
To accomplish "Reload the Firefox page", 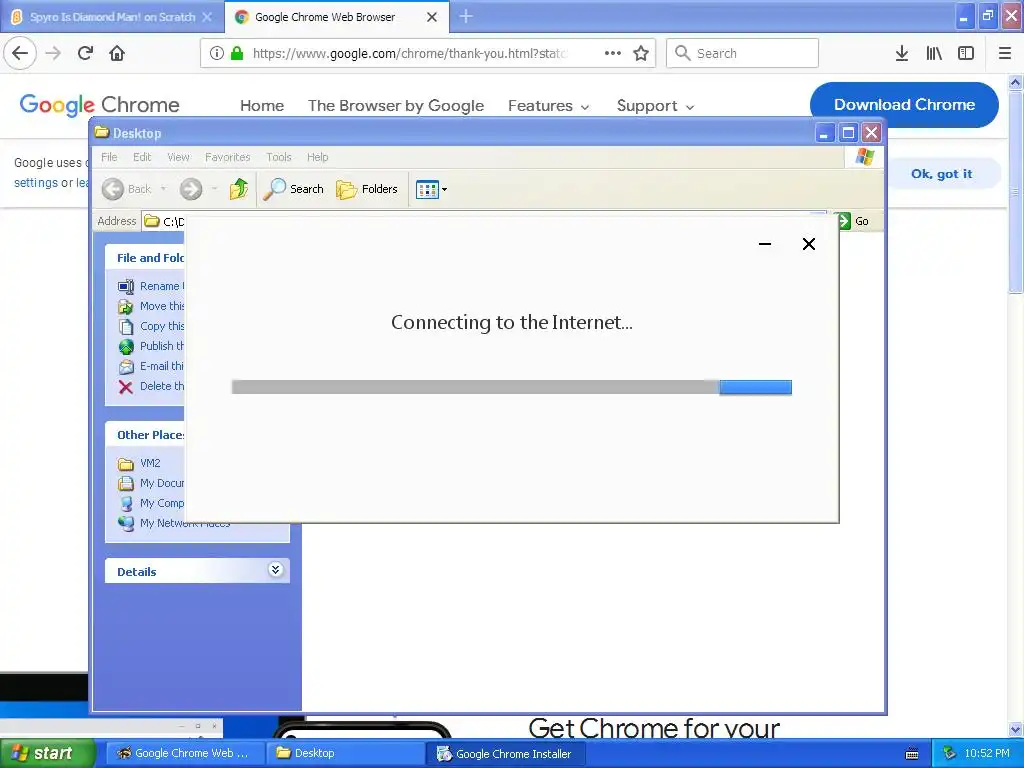I will [x=86, y=53].
